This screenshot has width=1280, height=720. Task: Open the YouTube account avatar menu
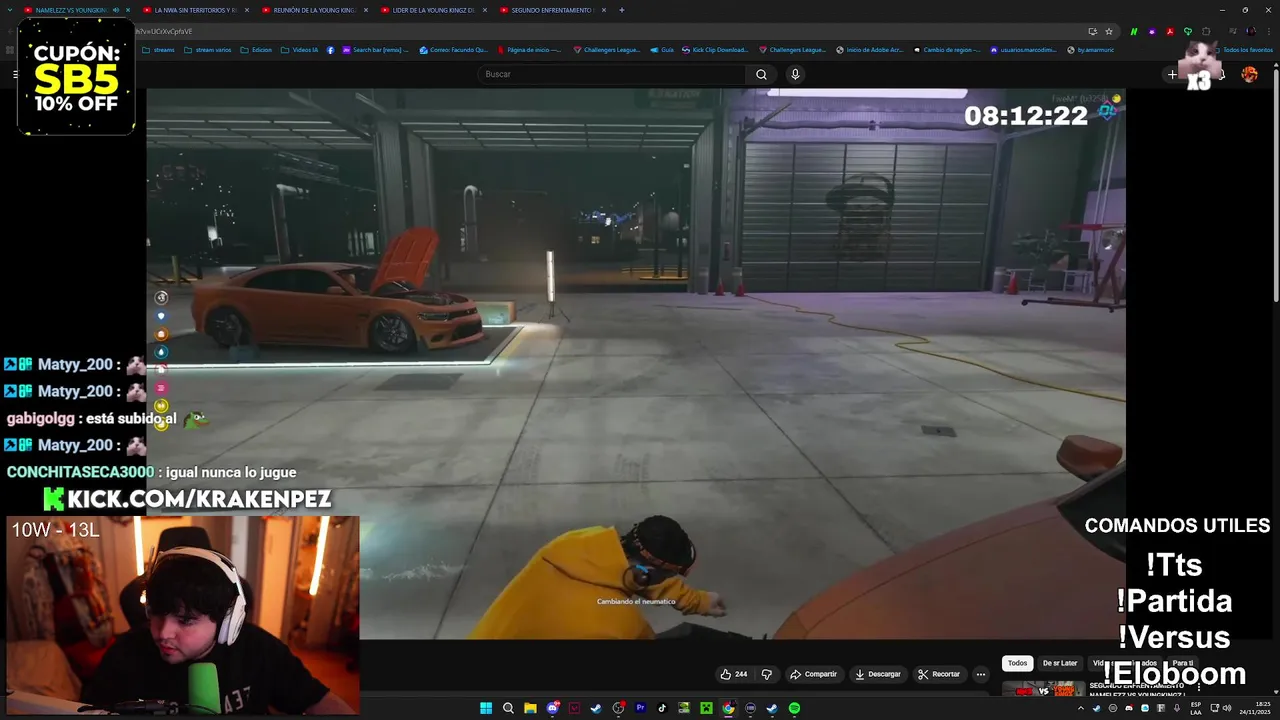1250,74
